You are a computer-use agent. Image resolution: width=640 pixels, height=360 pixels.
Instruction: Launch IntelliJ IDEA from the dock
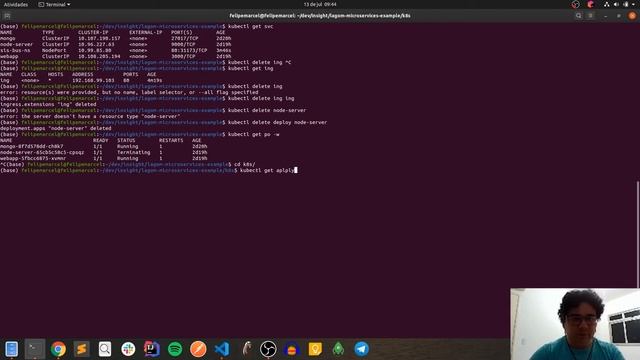151,349
